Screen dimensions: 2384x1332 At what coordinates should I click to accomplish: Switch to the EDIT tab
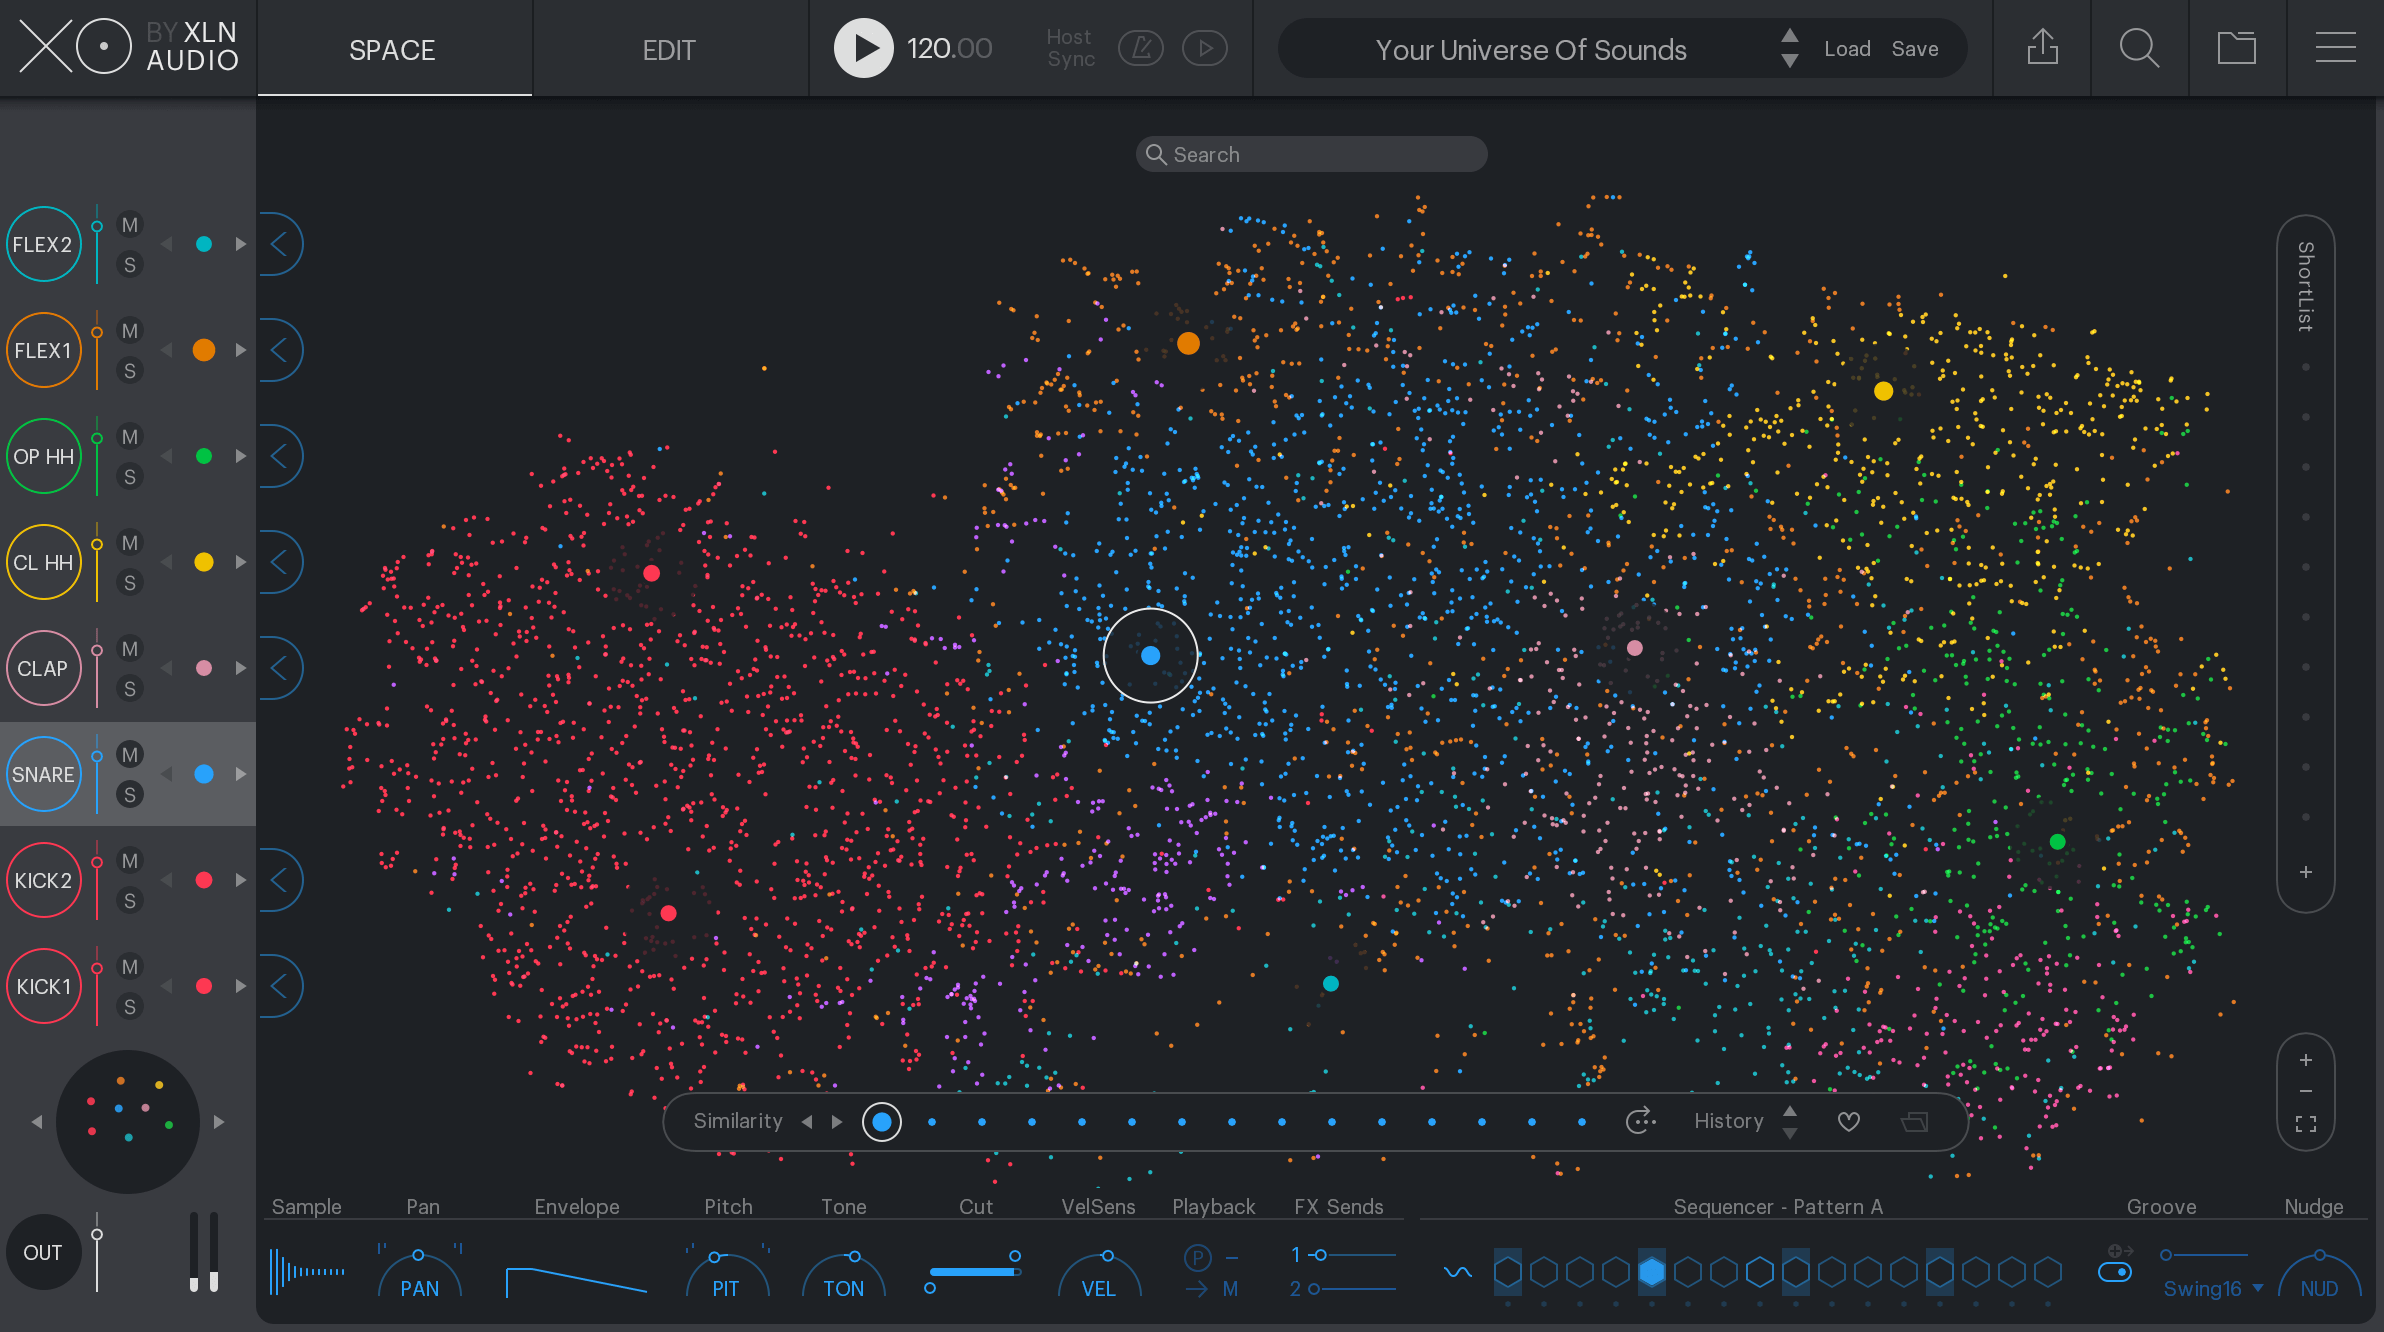pyautogui.click(x=669, y=49)
